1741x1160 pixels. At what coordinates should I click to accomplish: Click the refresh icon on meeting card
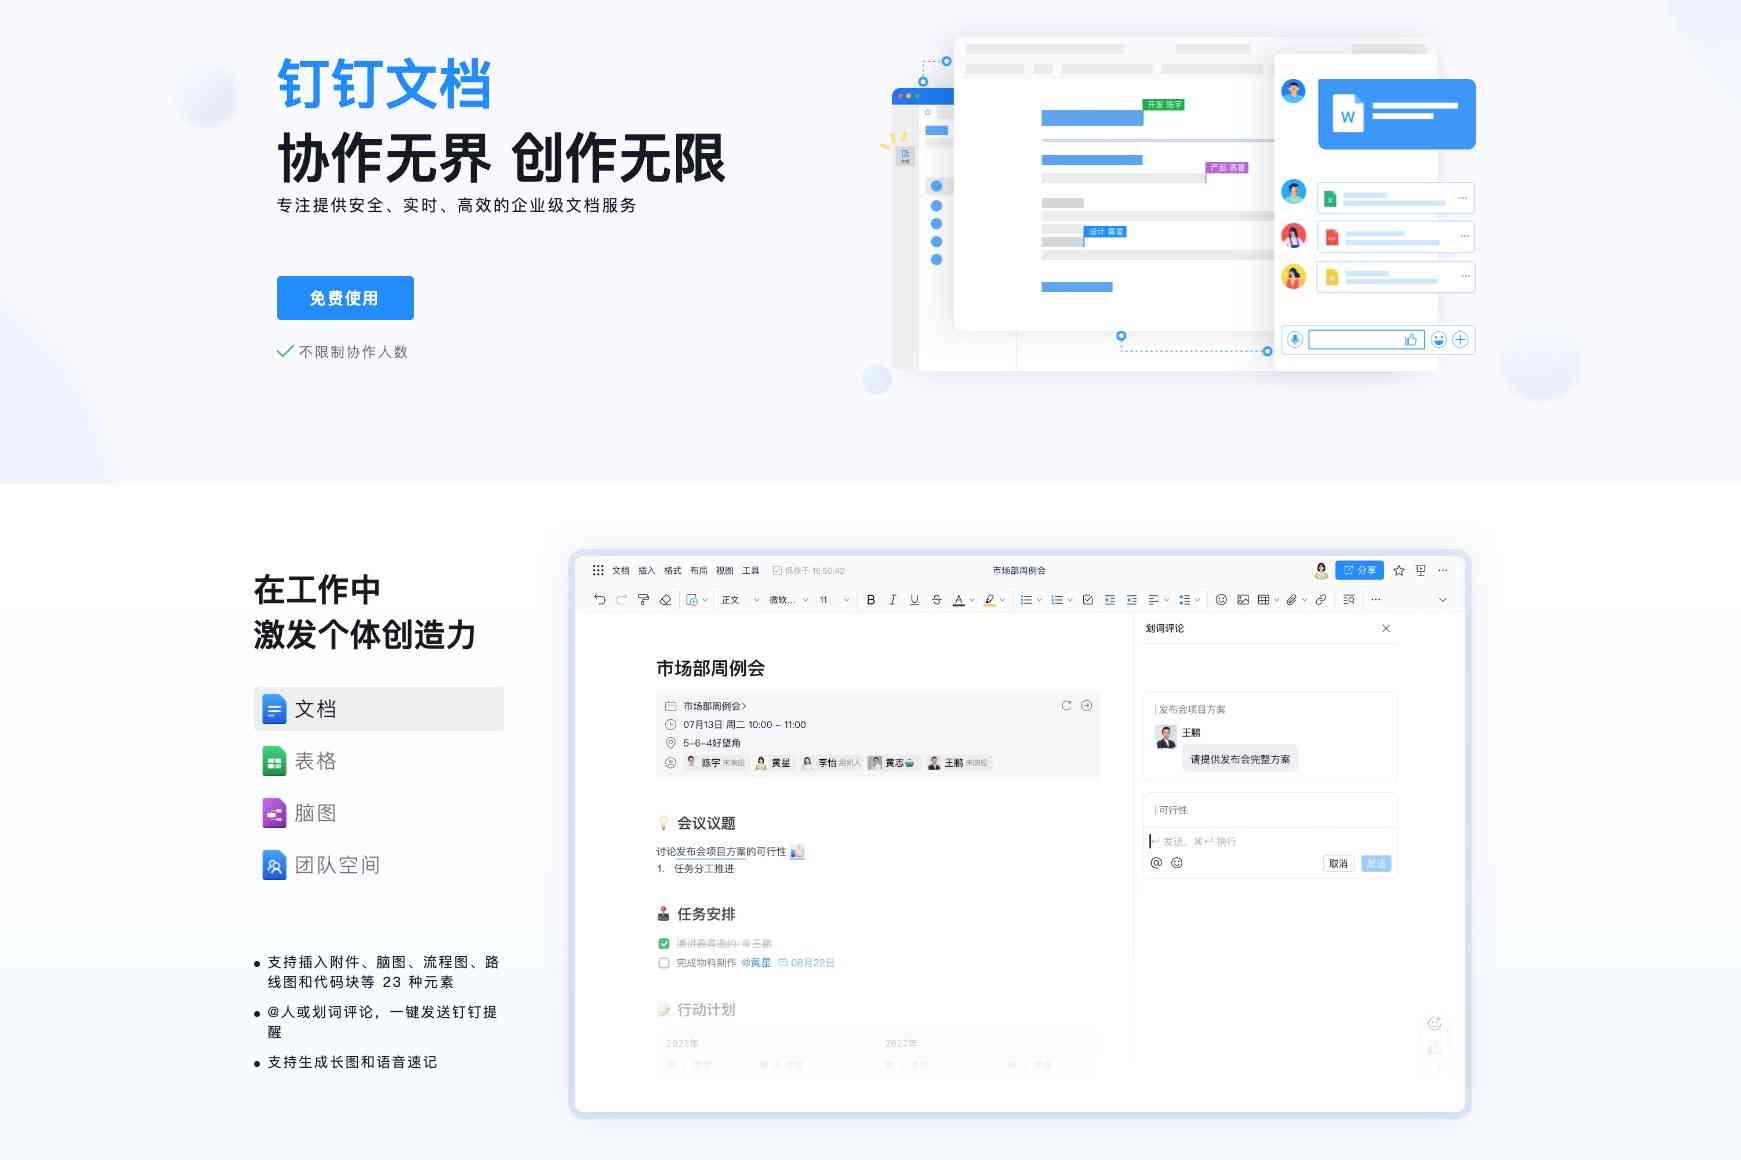pyautogui.click(x=1067, y=705)
